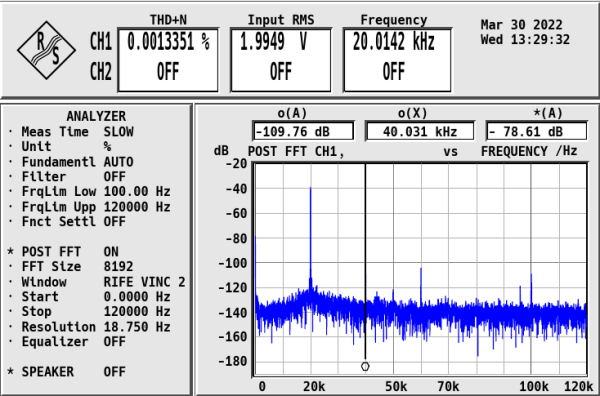
Task: Click the 100 kHz harmonic peak in graph
Action: click(531, 287)
